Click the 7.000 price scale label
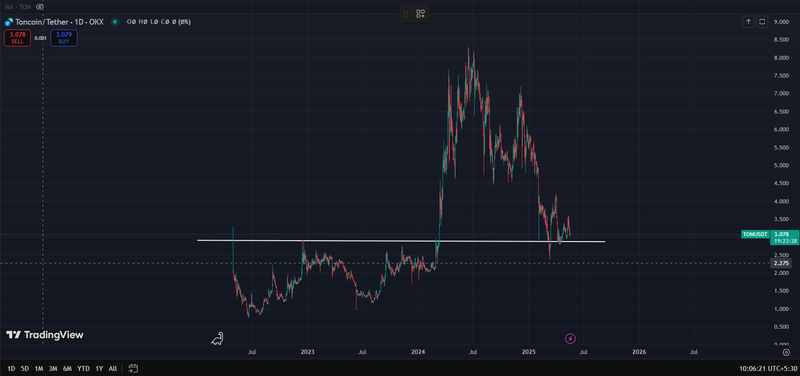Viewport: 800px width, 376px height. (x=781, y=93)
